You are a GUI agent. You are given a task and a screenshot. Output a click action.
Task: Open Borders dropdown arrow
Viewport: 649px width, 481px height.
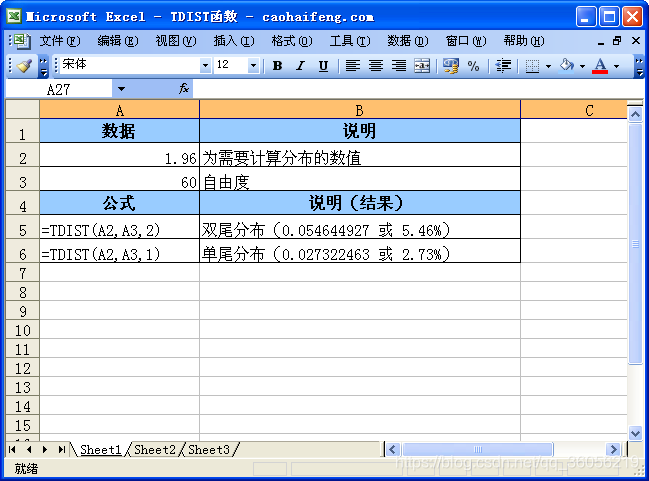point(548,66)
